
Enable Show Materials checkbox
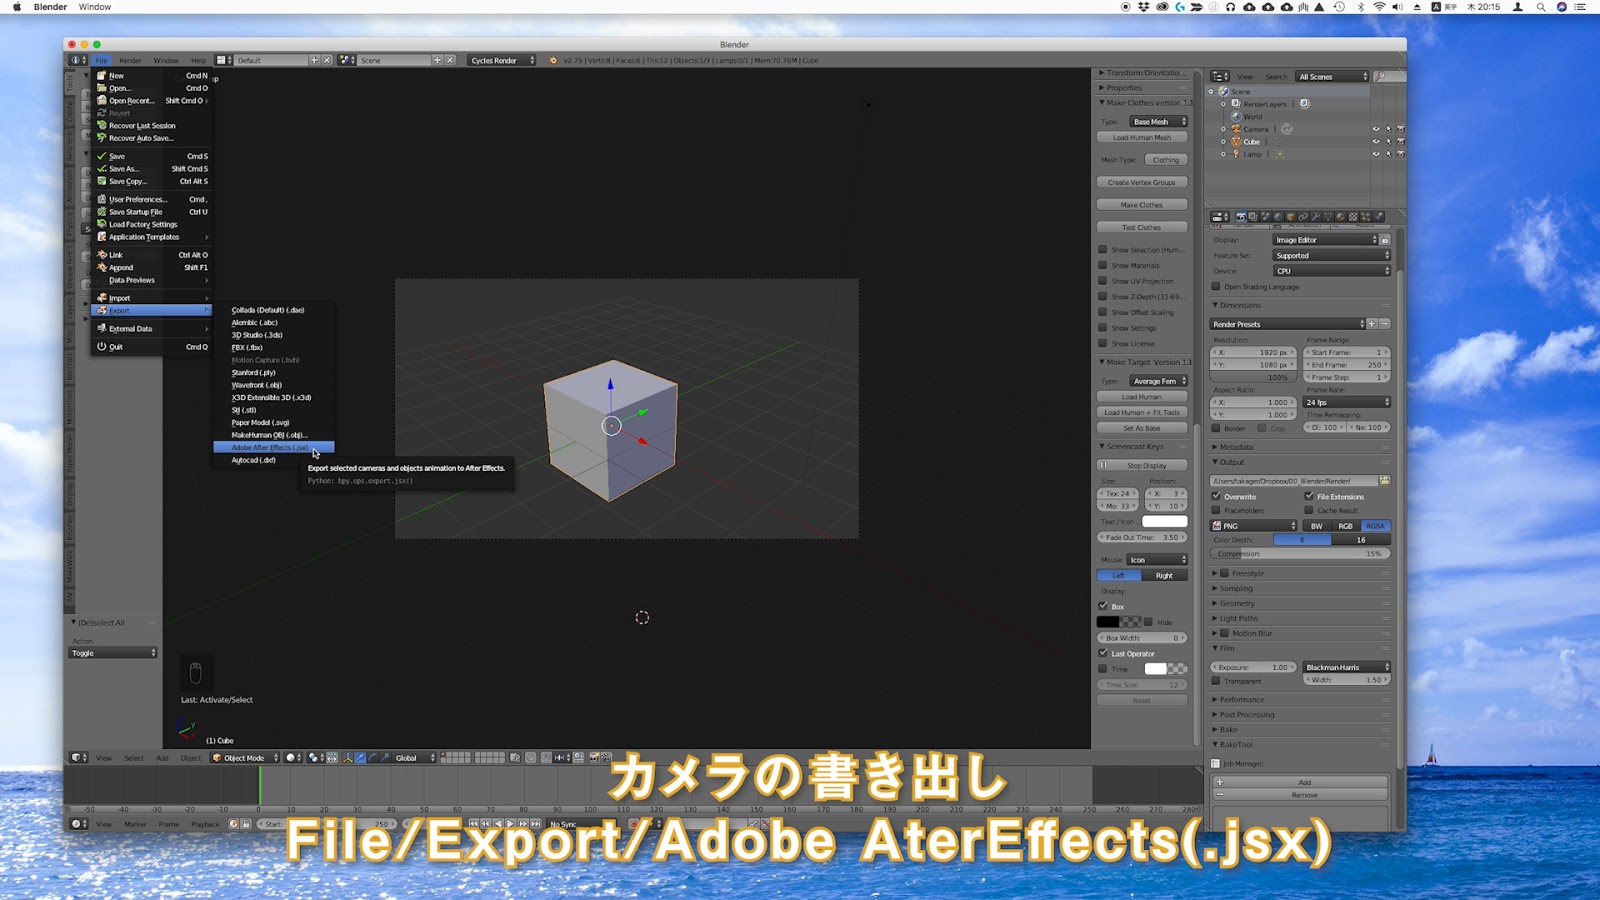(x=1103, y=265)
